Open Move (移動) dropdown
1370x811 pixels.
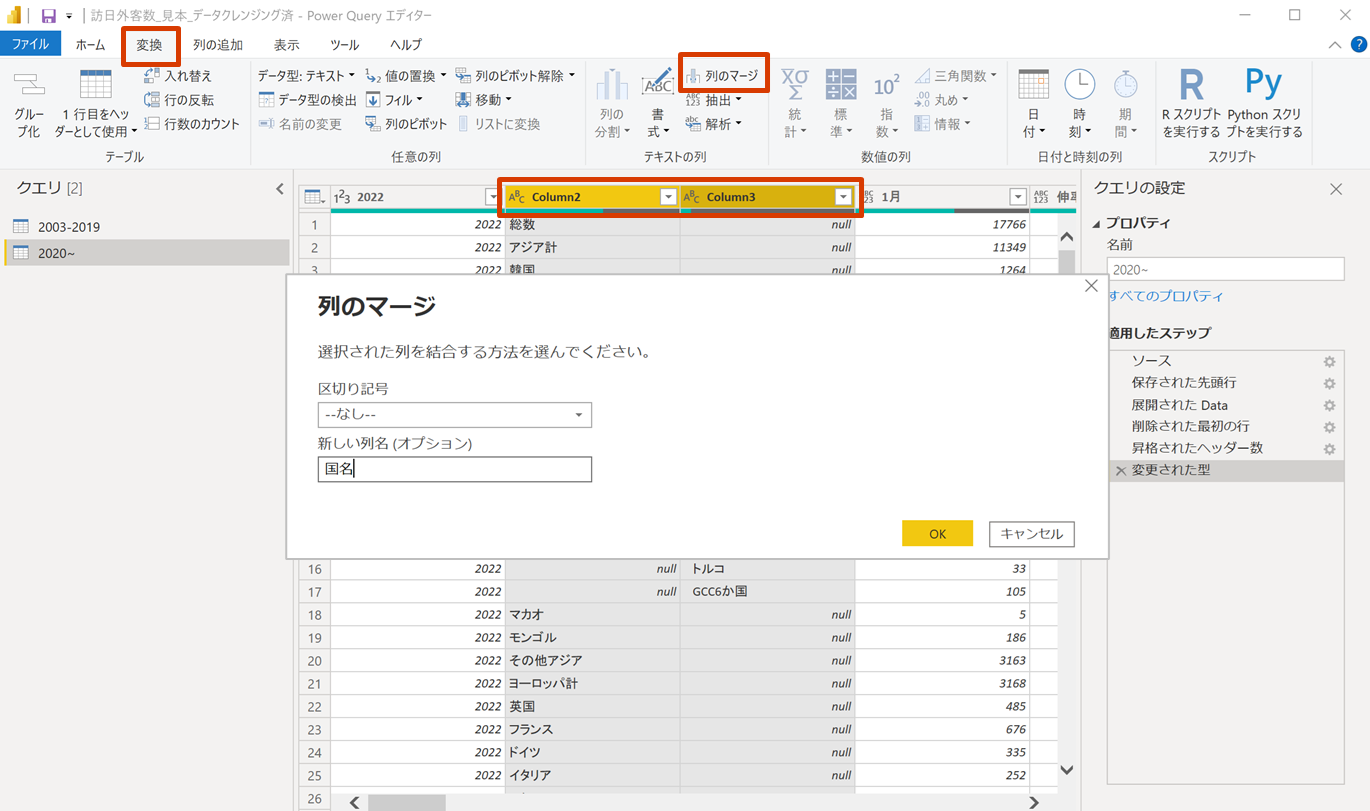484,100
